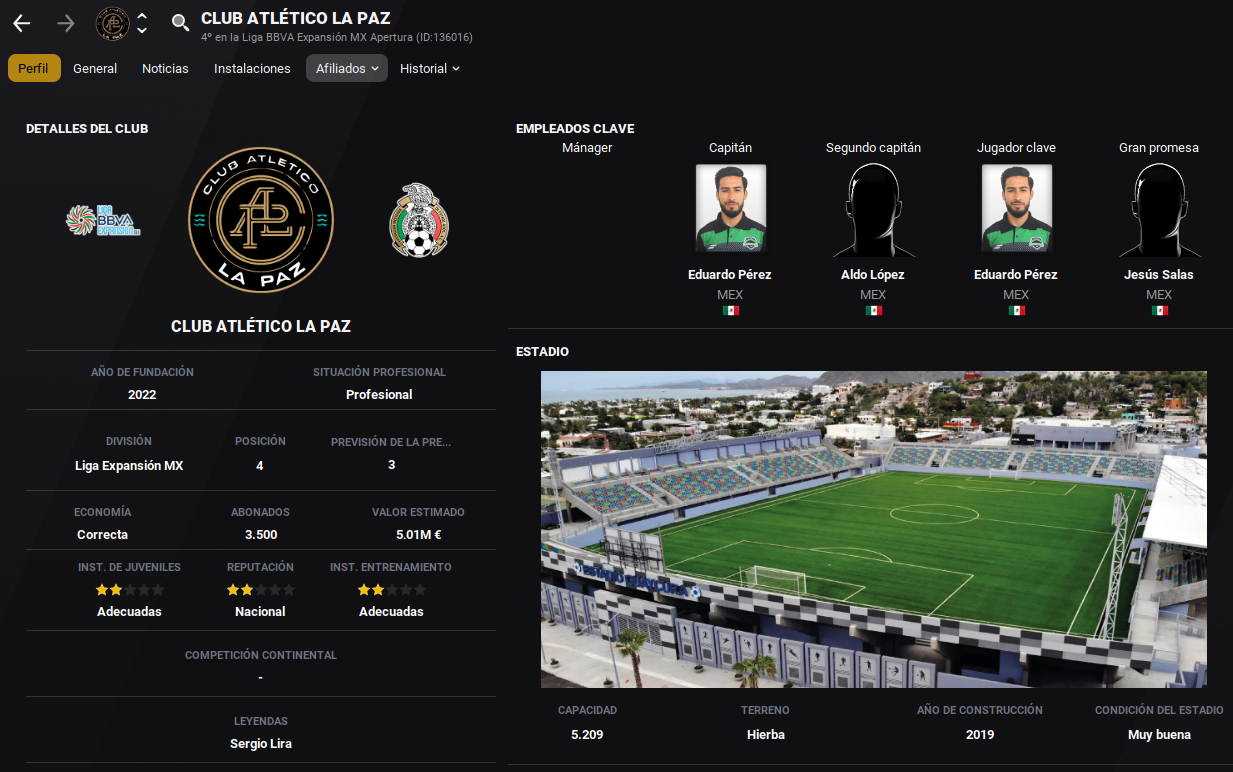Click the Correcta economy value
This screenshot has width=1233, height=772.
(x=102, y=534)
